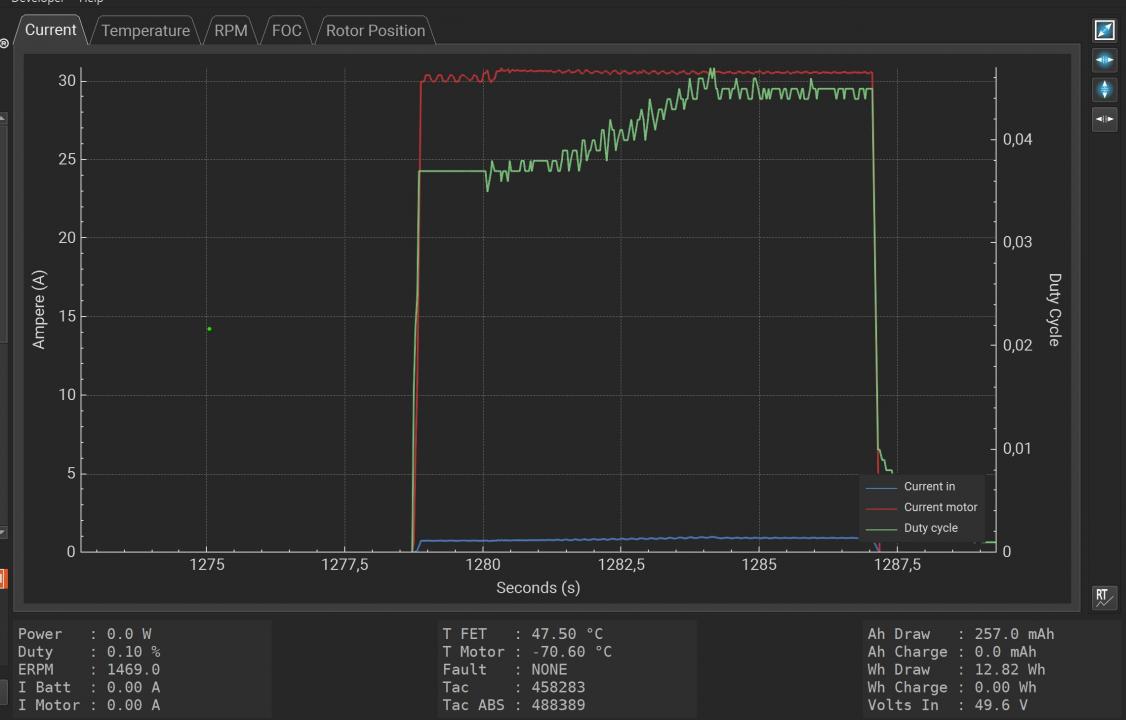Enable the vertical zoom icon
This screenshot has height=720, width=1126.
point(1104,90)
